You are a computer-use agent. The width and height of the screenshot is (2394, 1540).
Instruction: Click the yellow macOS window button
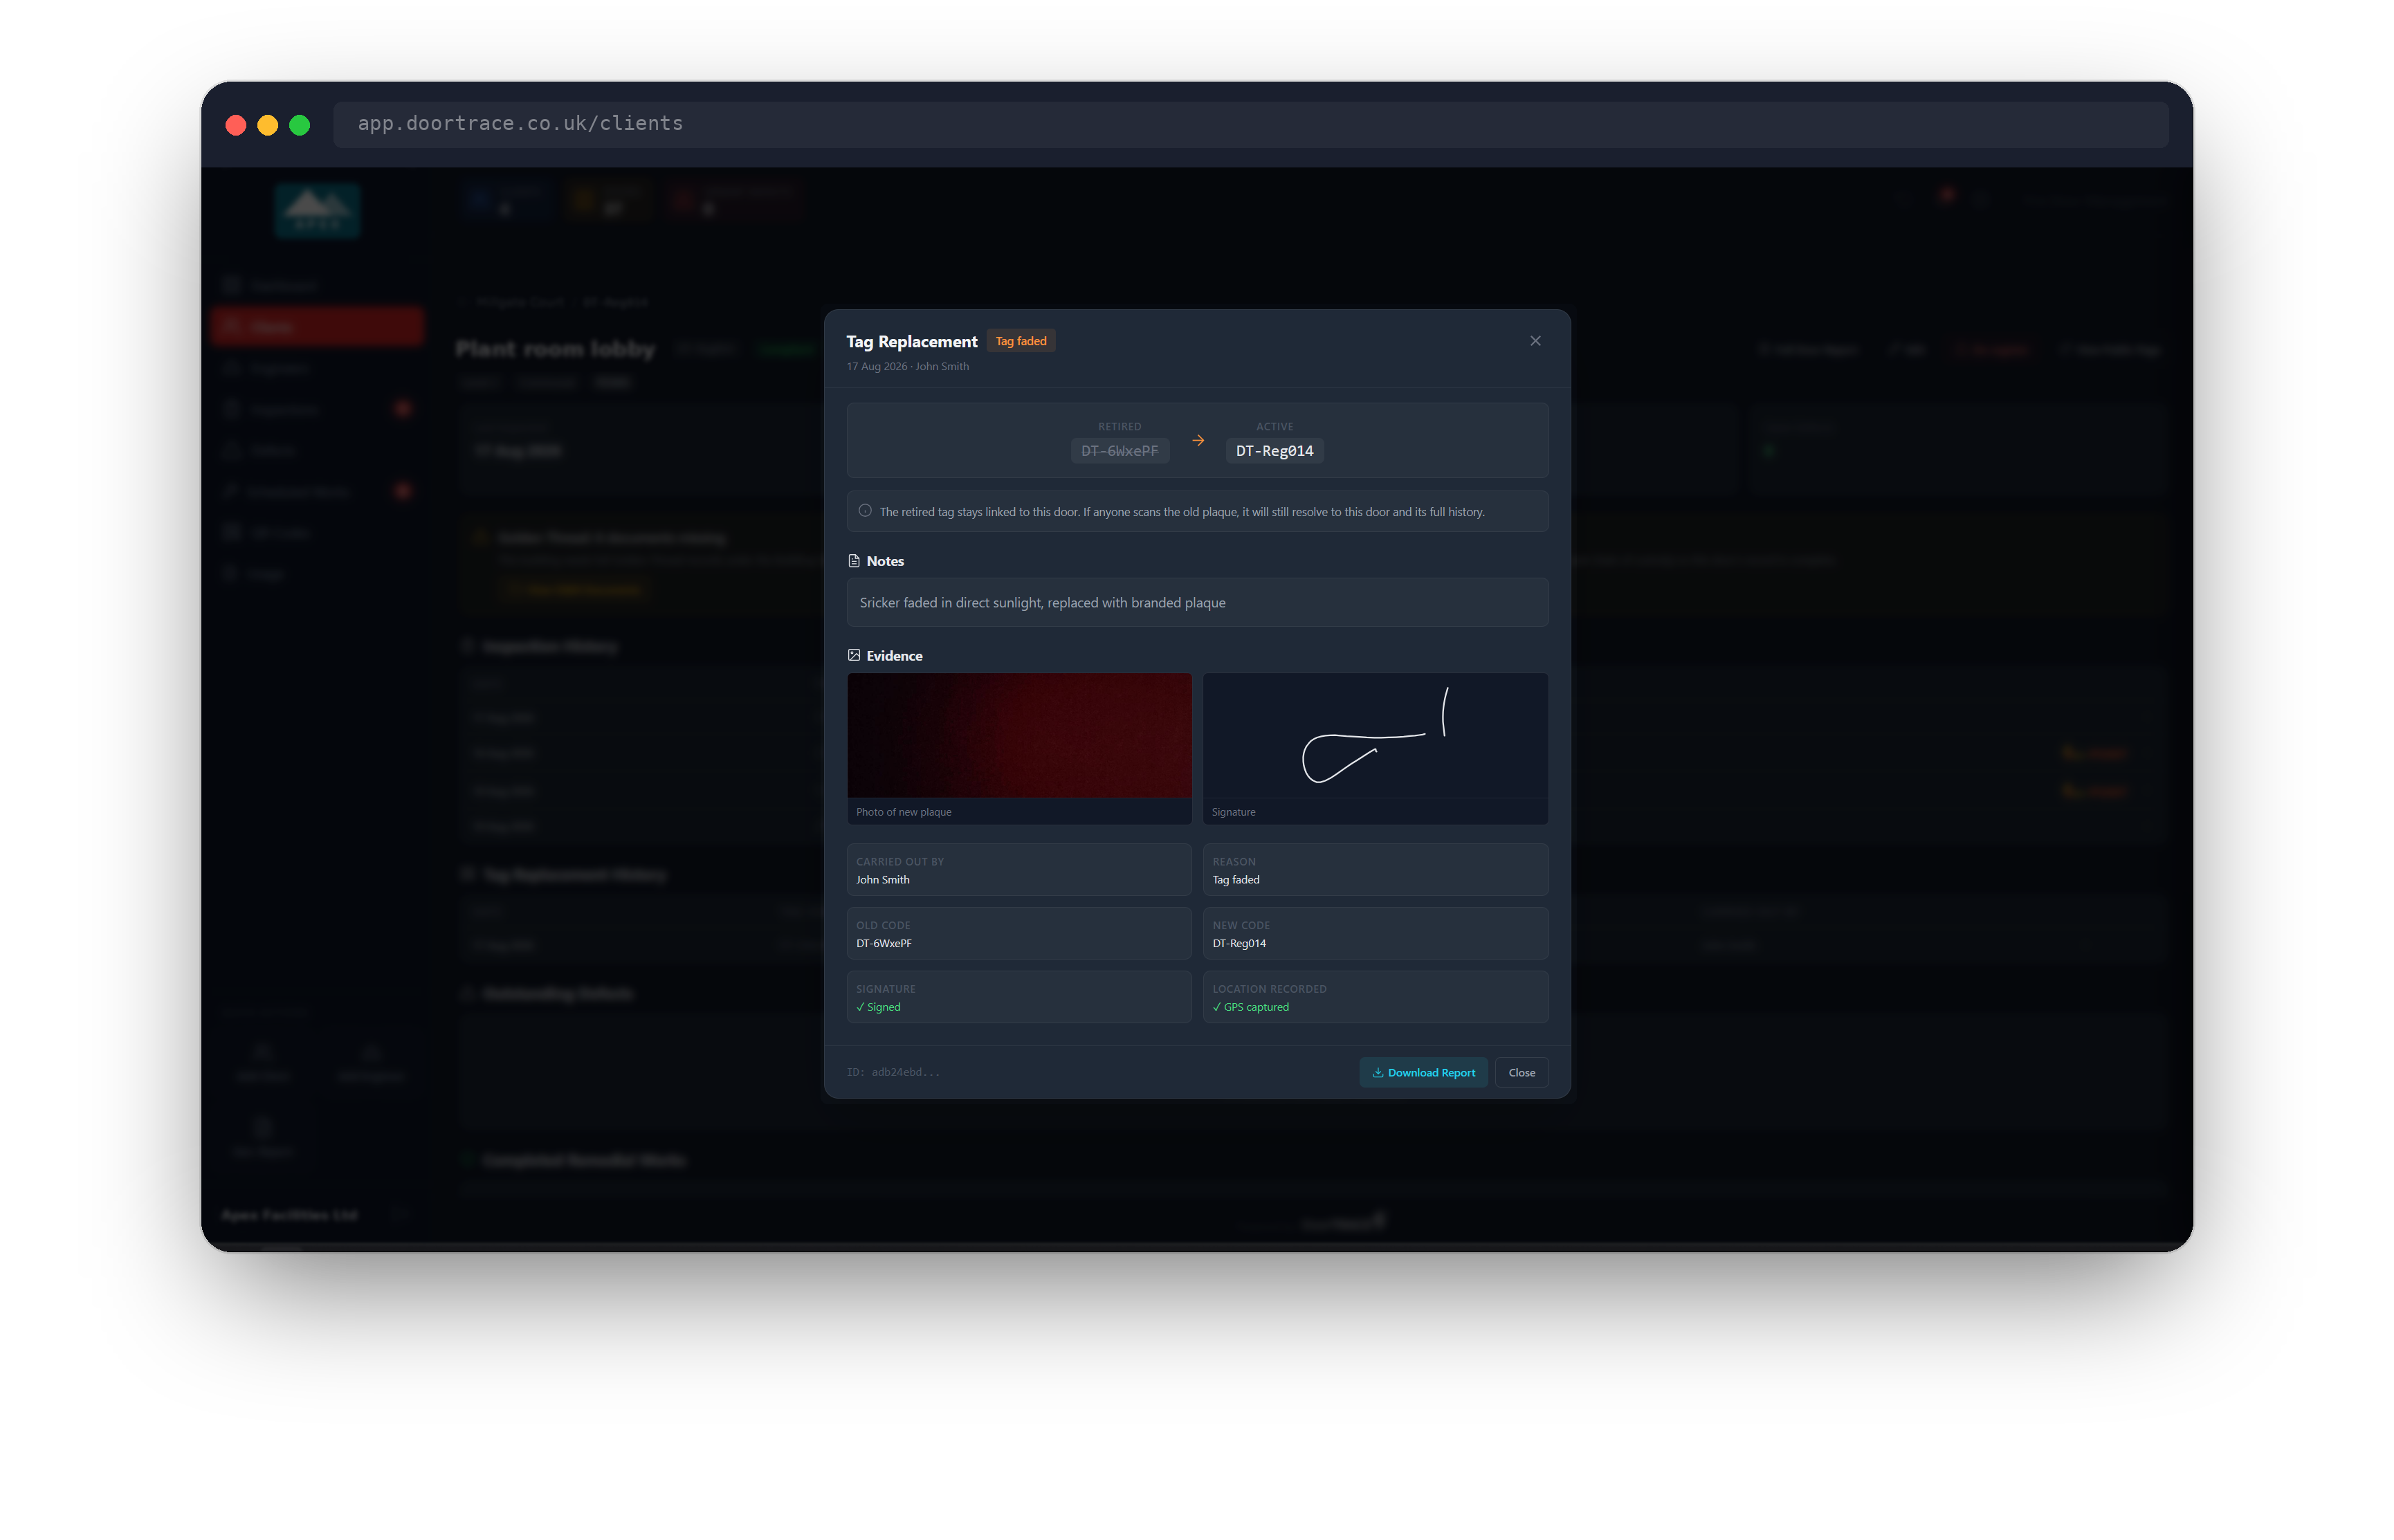pyautogui.click(x=267, y=125)
